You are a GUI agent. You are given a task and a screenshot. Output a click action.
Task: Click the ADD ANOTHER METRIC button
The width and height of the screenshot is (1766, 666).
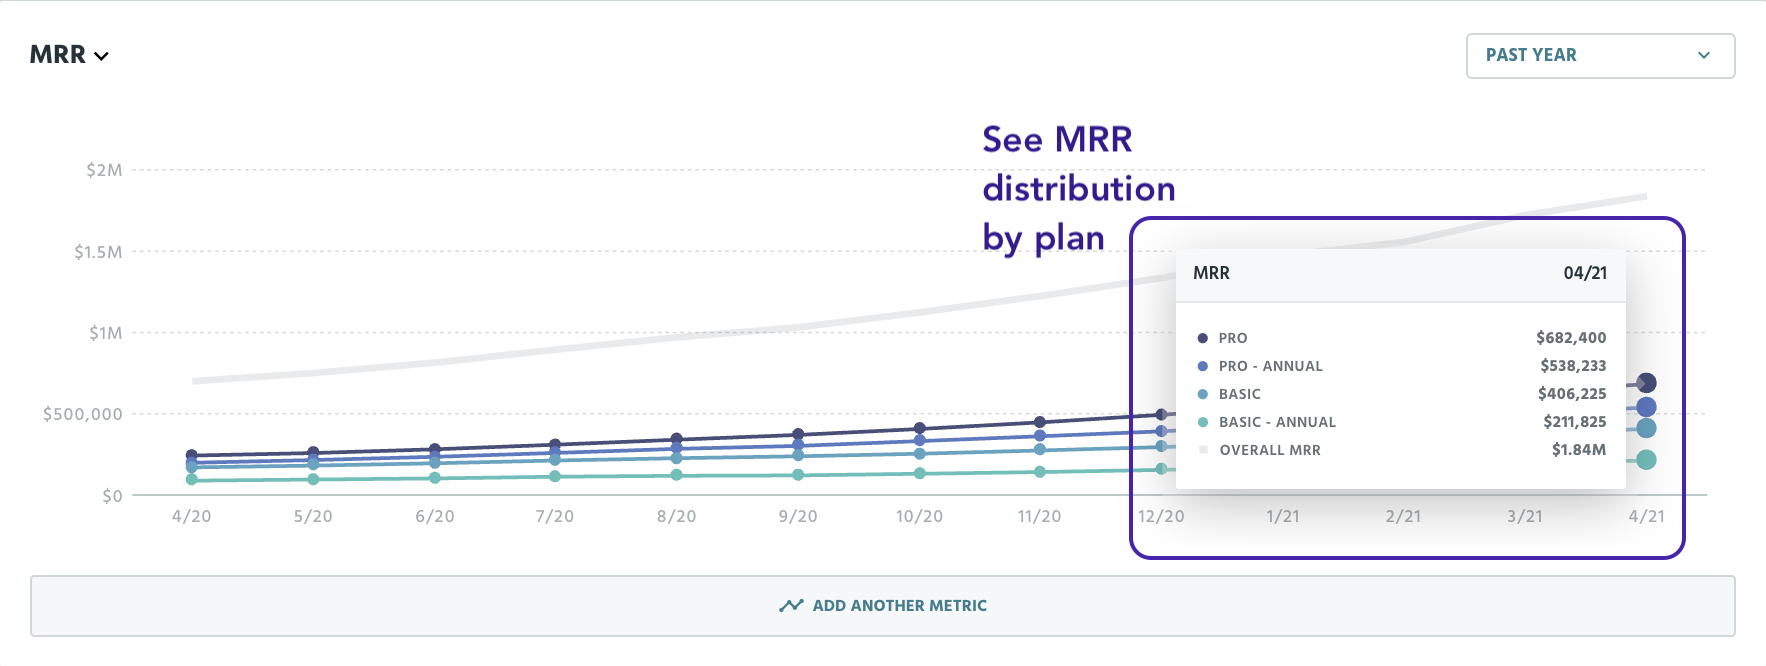882,606
